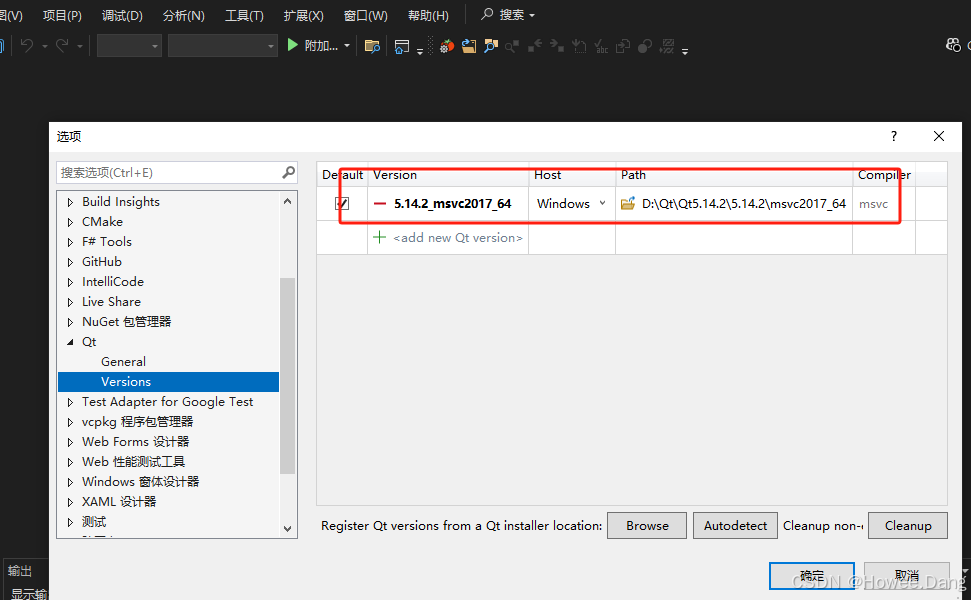
Task: Select the IntelliCode options item
Action: [x=113, y=282]
